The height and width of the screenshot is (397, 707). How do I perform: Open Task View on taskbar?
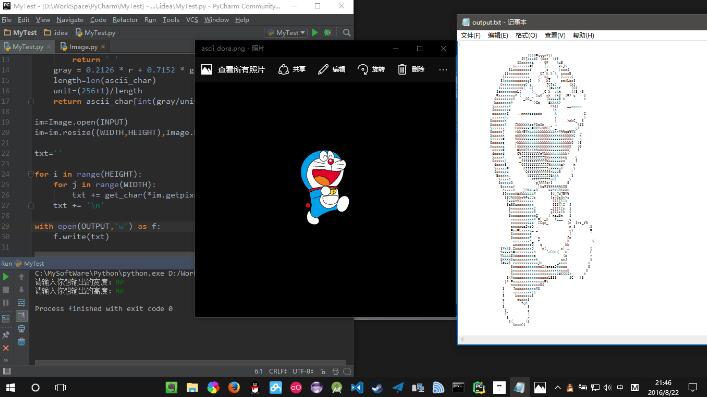click(60, 387)
